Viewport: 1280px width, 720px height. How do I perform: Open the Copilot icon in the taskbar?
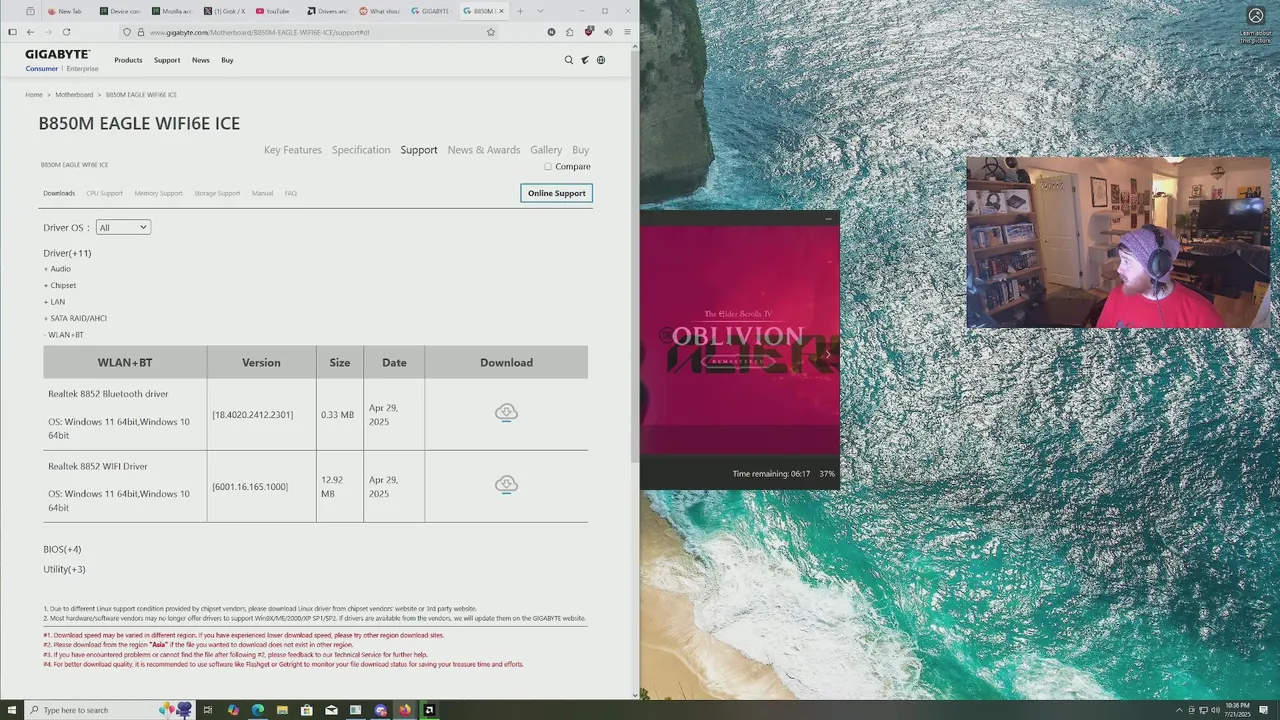pos(233,710)
